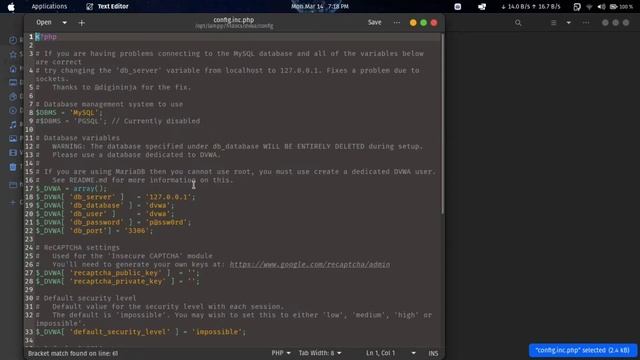
Task: Go to Home folder in Files sidebar
Action: (x=13, y=69)
